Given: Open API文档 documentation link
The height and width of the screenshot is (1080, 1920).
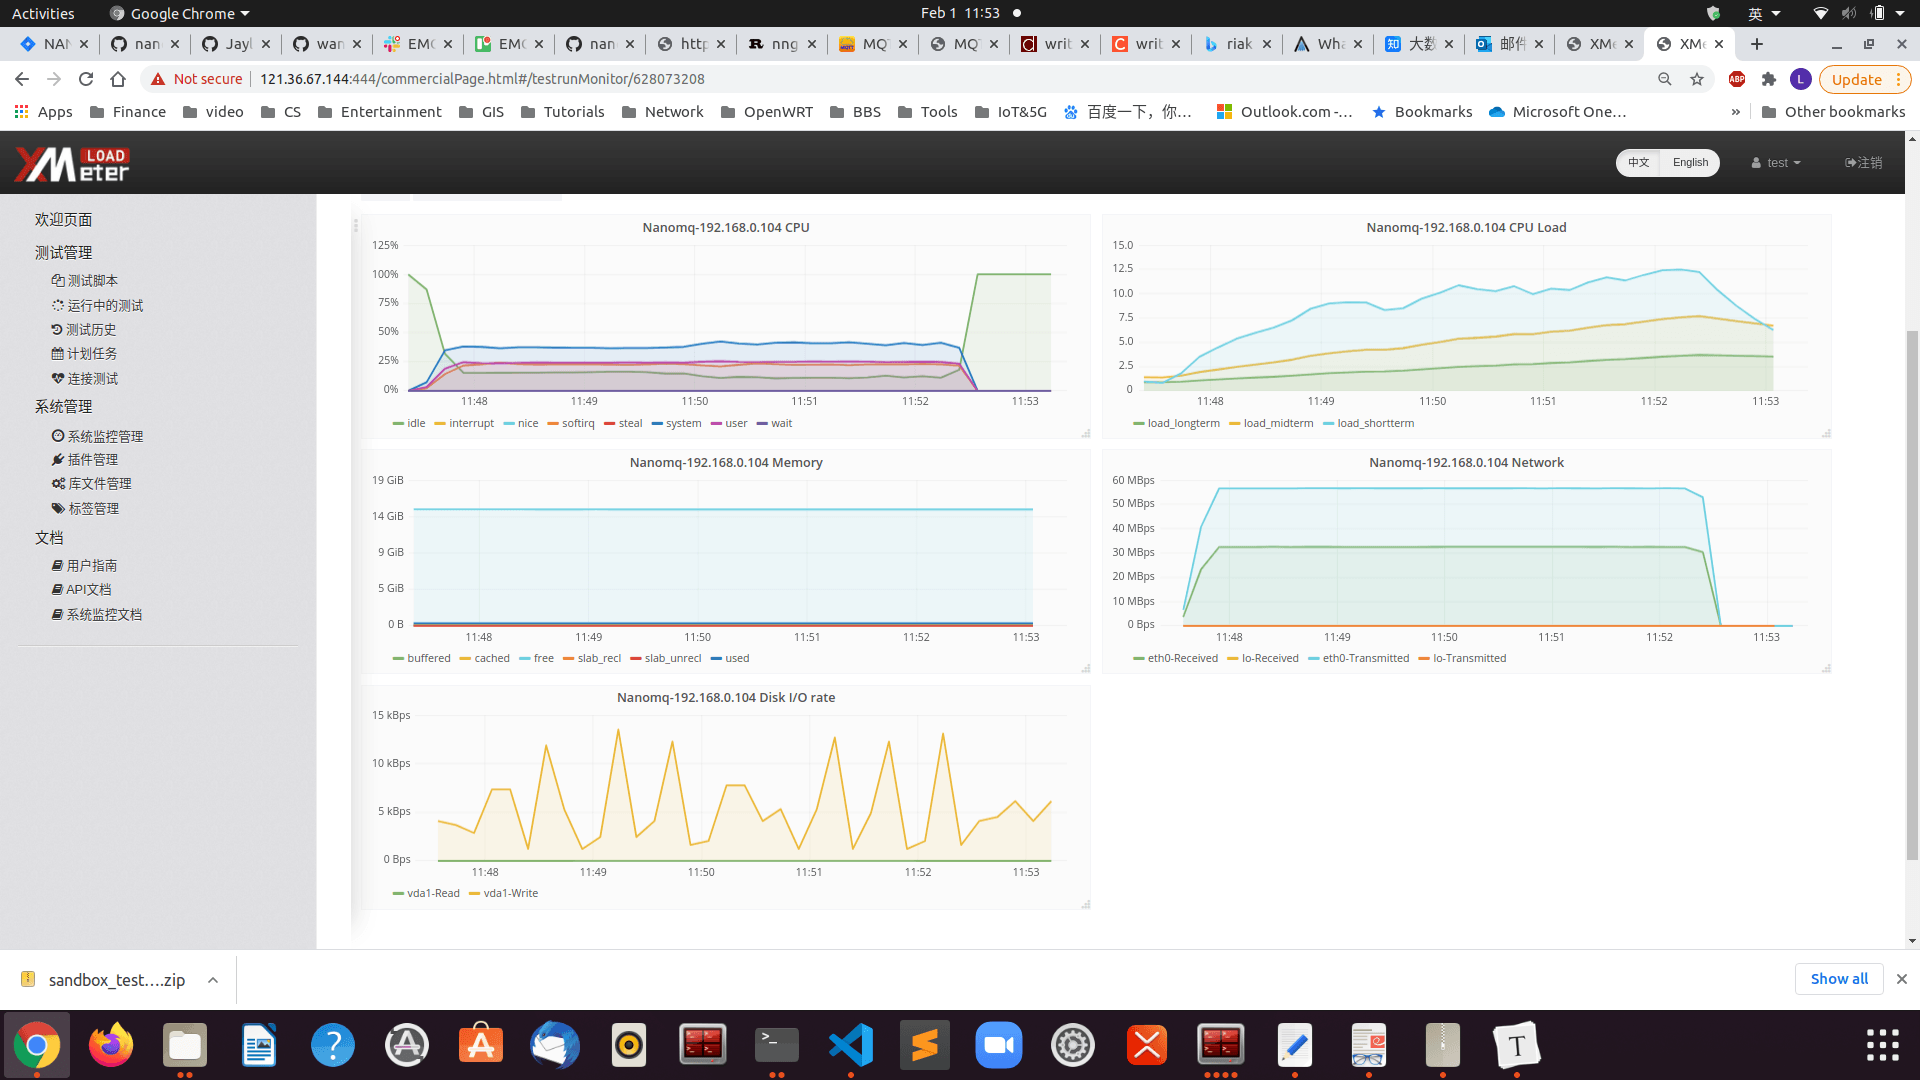Looking at the screenshot, I should click(x=88, y=590).
